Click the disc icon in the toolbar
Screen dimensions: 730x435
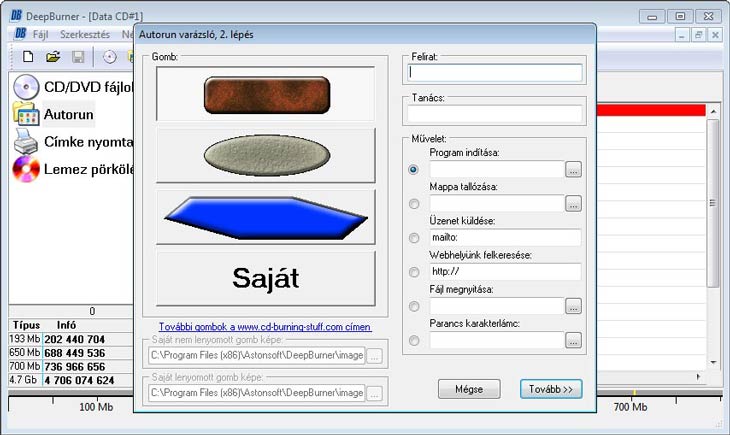[x=109, y=57]
